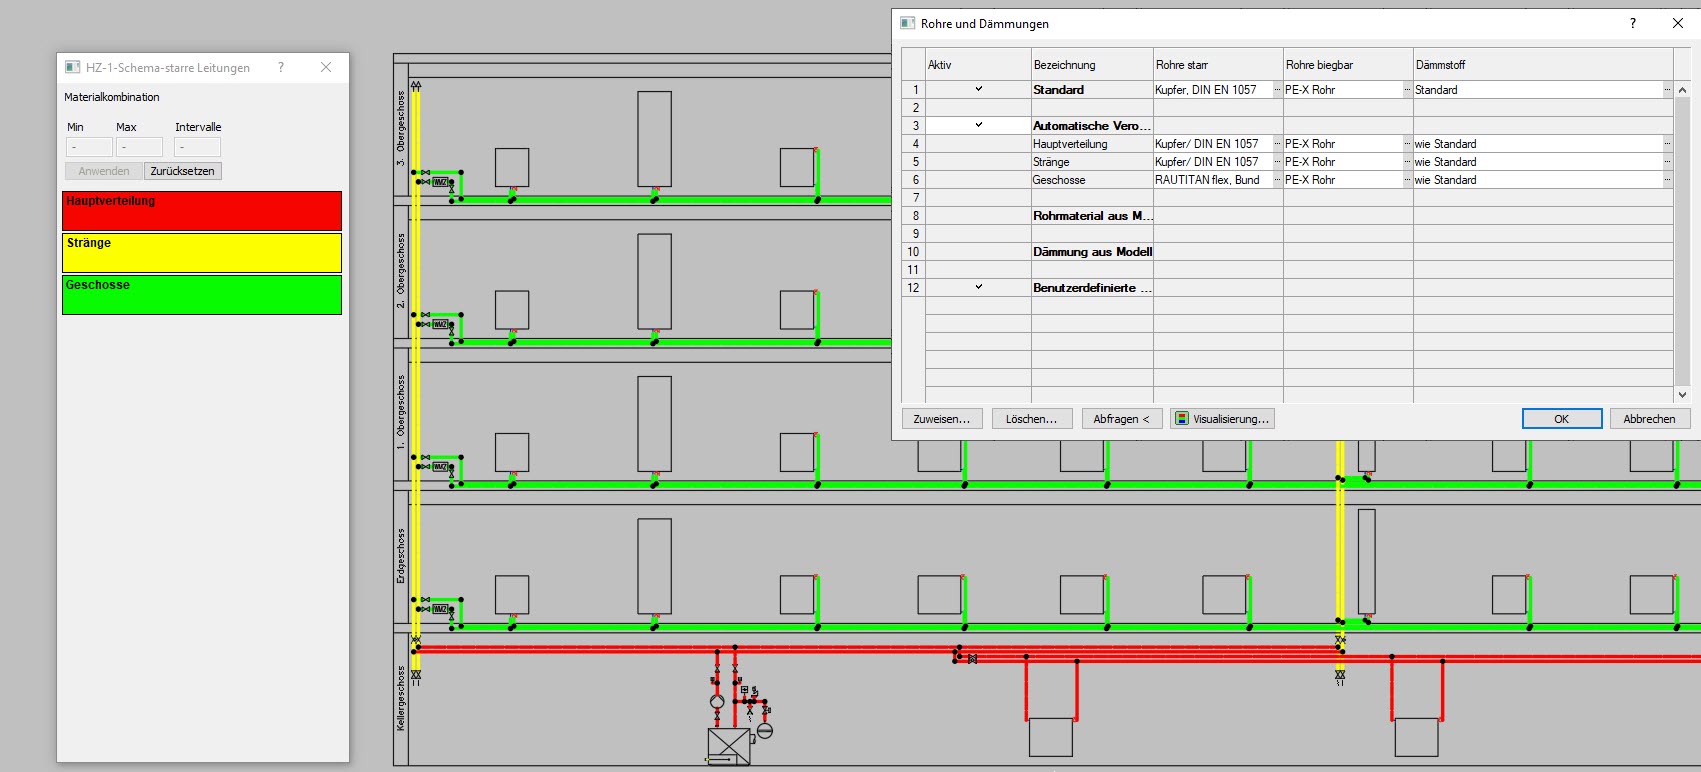This screenshot has width=1701, height=772.
Task: Click the help icon in HZ-1-Schema window
Action: (x=281, y=67)
